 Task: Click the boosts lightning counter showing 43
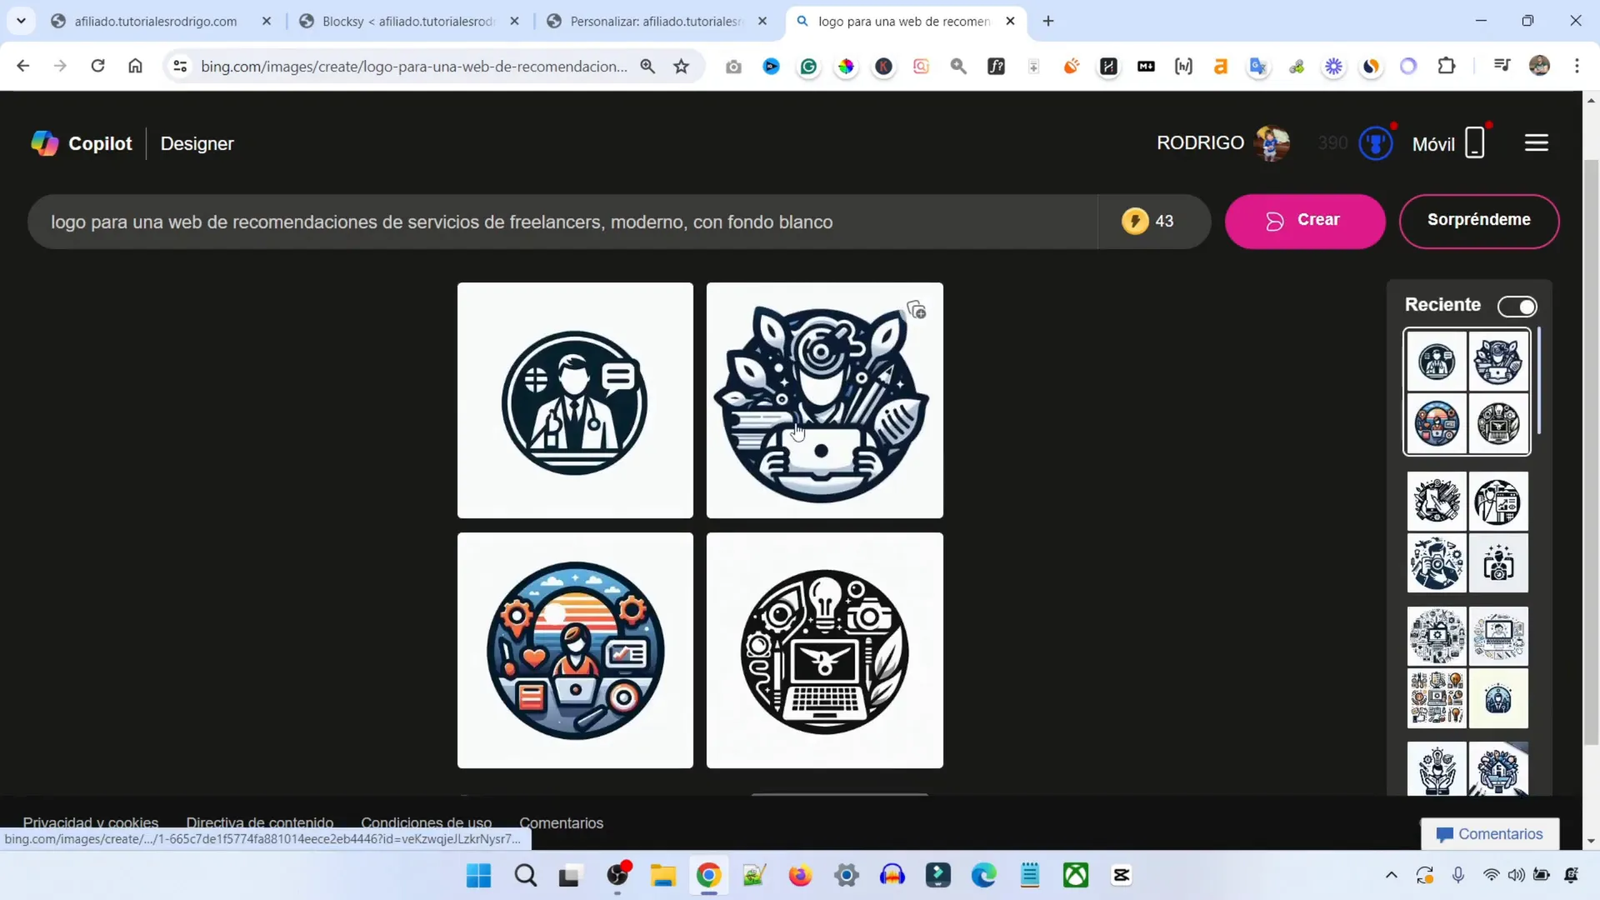tap(1150, 221)
